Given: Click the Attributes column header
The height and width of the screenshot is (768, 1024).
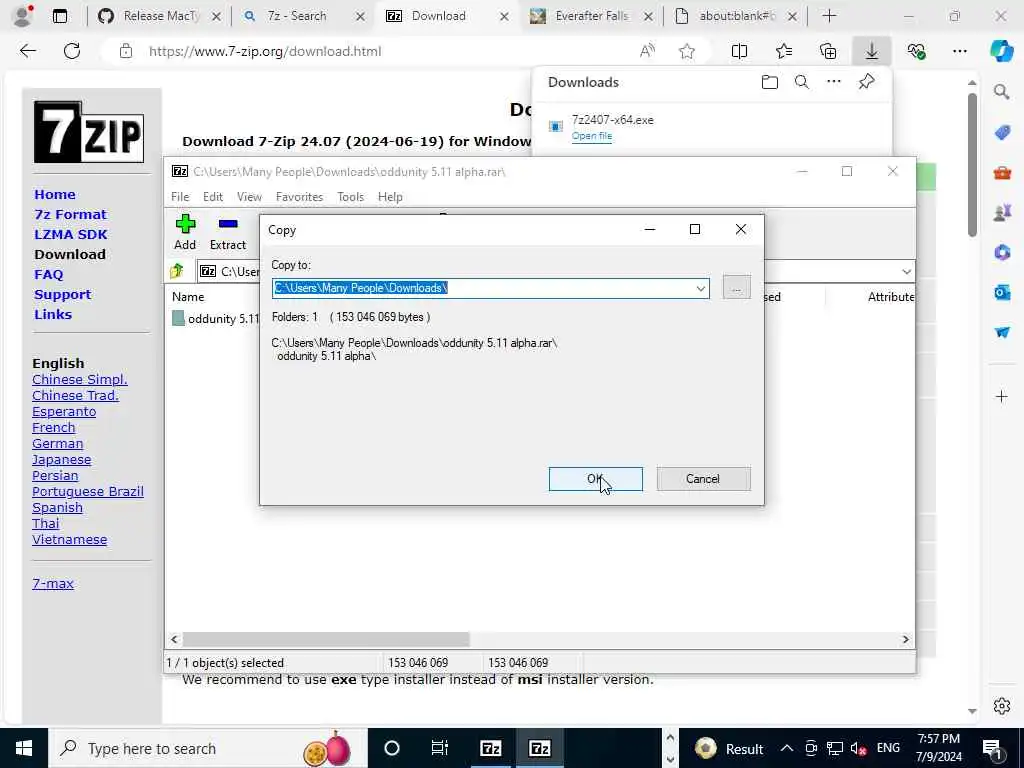Looking at the screenshot, I should (890, 296).
